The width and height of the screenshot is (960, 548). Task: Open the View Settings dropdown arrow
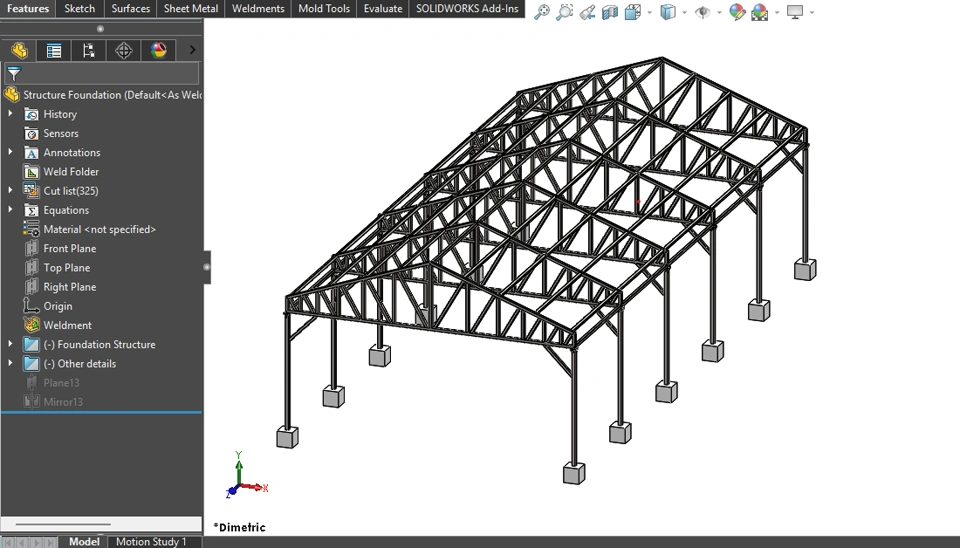(x=812, y=12)
